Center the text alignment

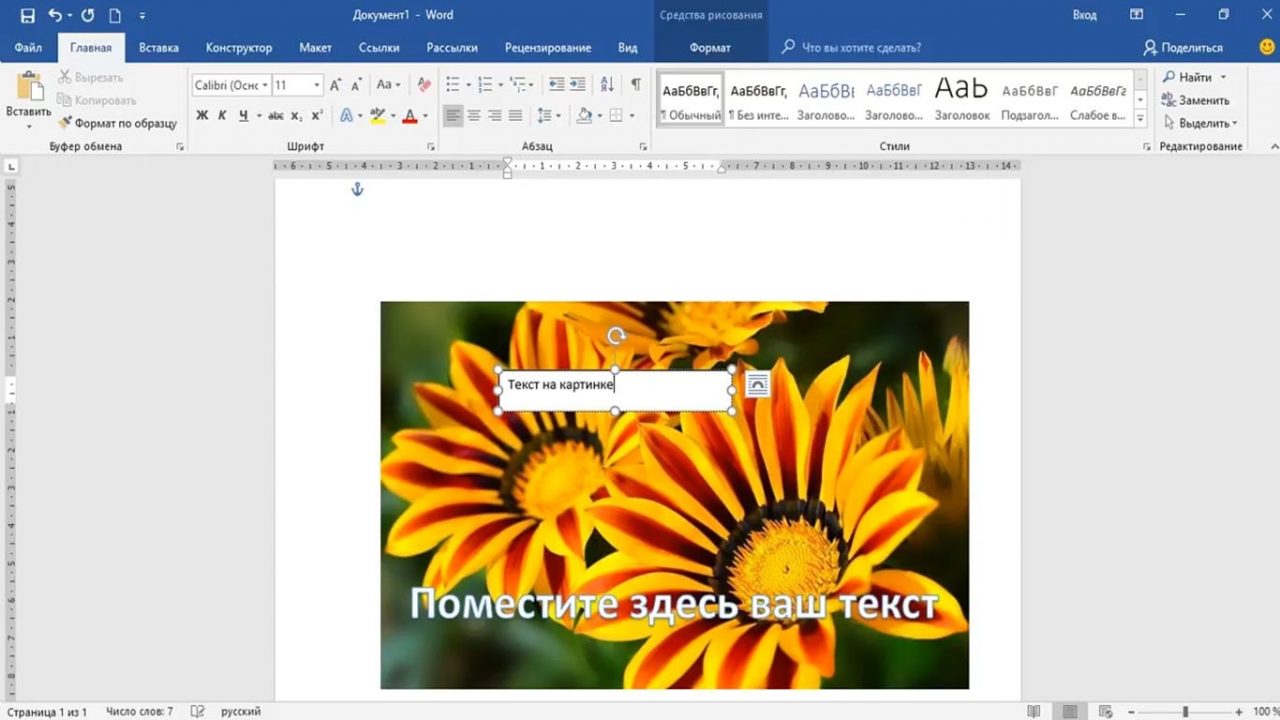click(474, 116)
